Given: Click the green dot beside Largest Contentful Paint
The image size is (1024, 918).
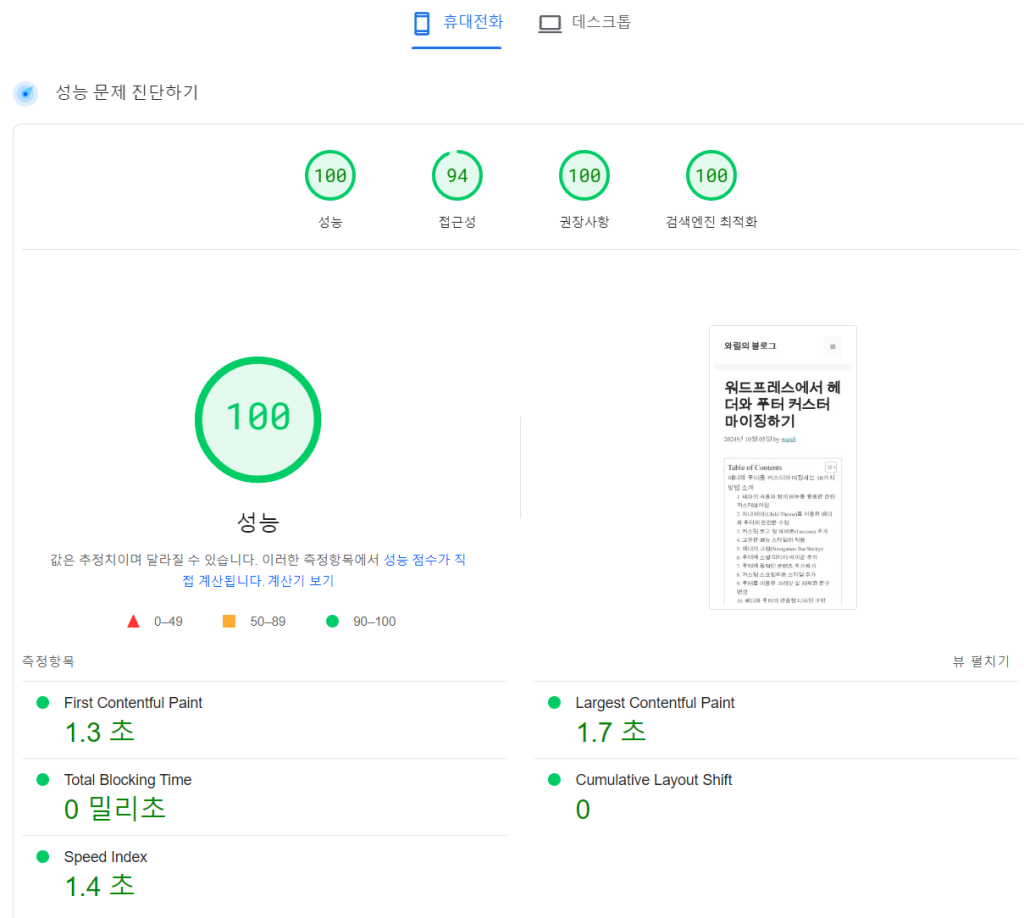Looking at the screenshot, I should pos(554,703).
